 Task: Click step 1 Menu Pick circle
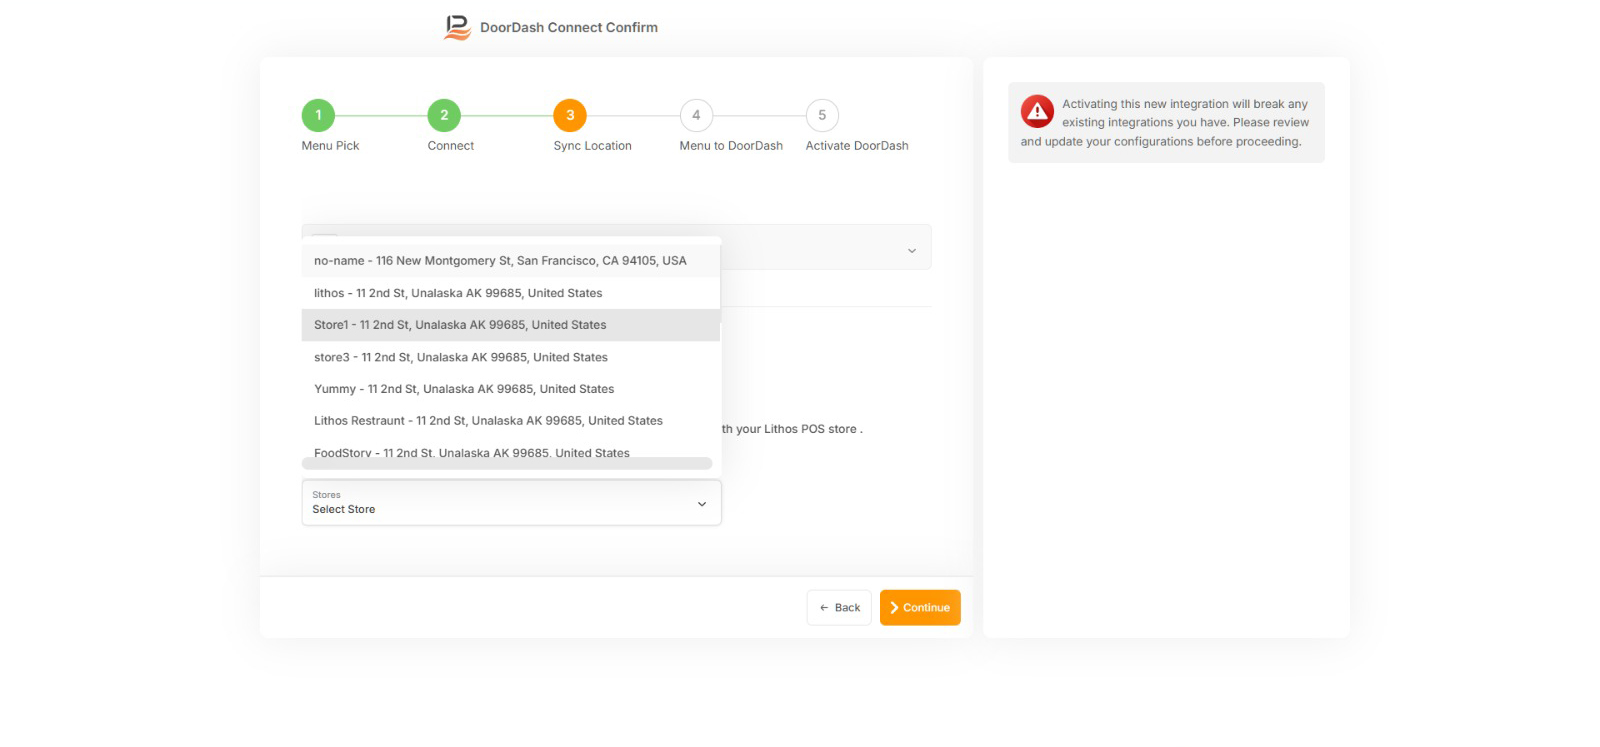[x=318, y=115]
